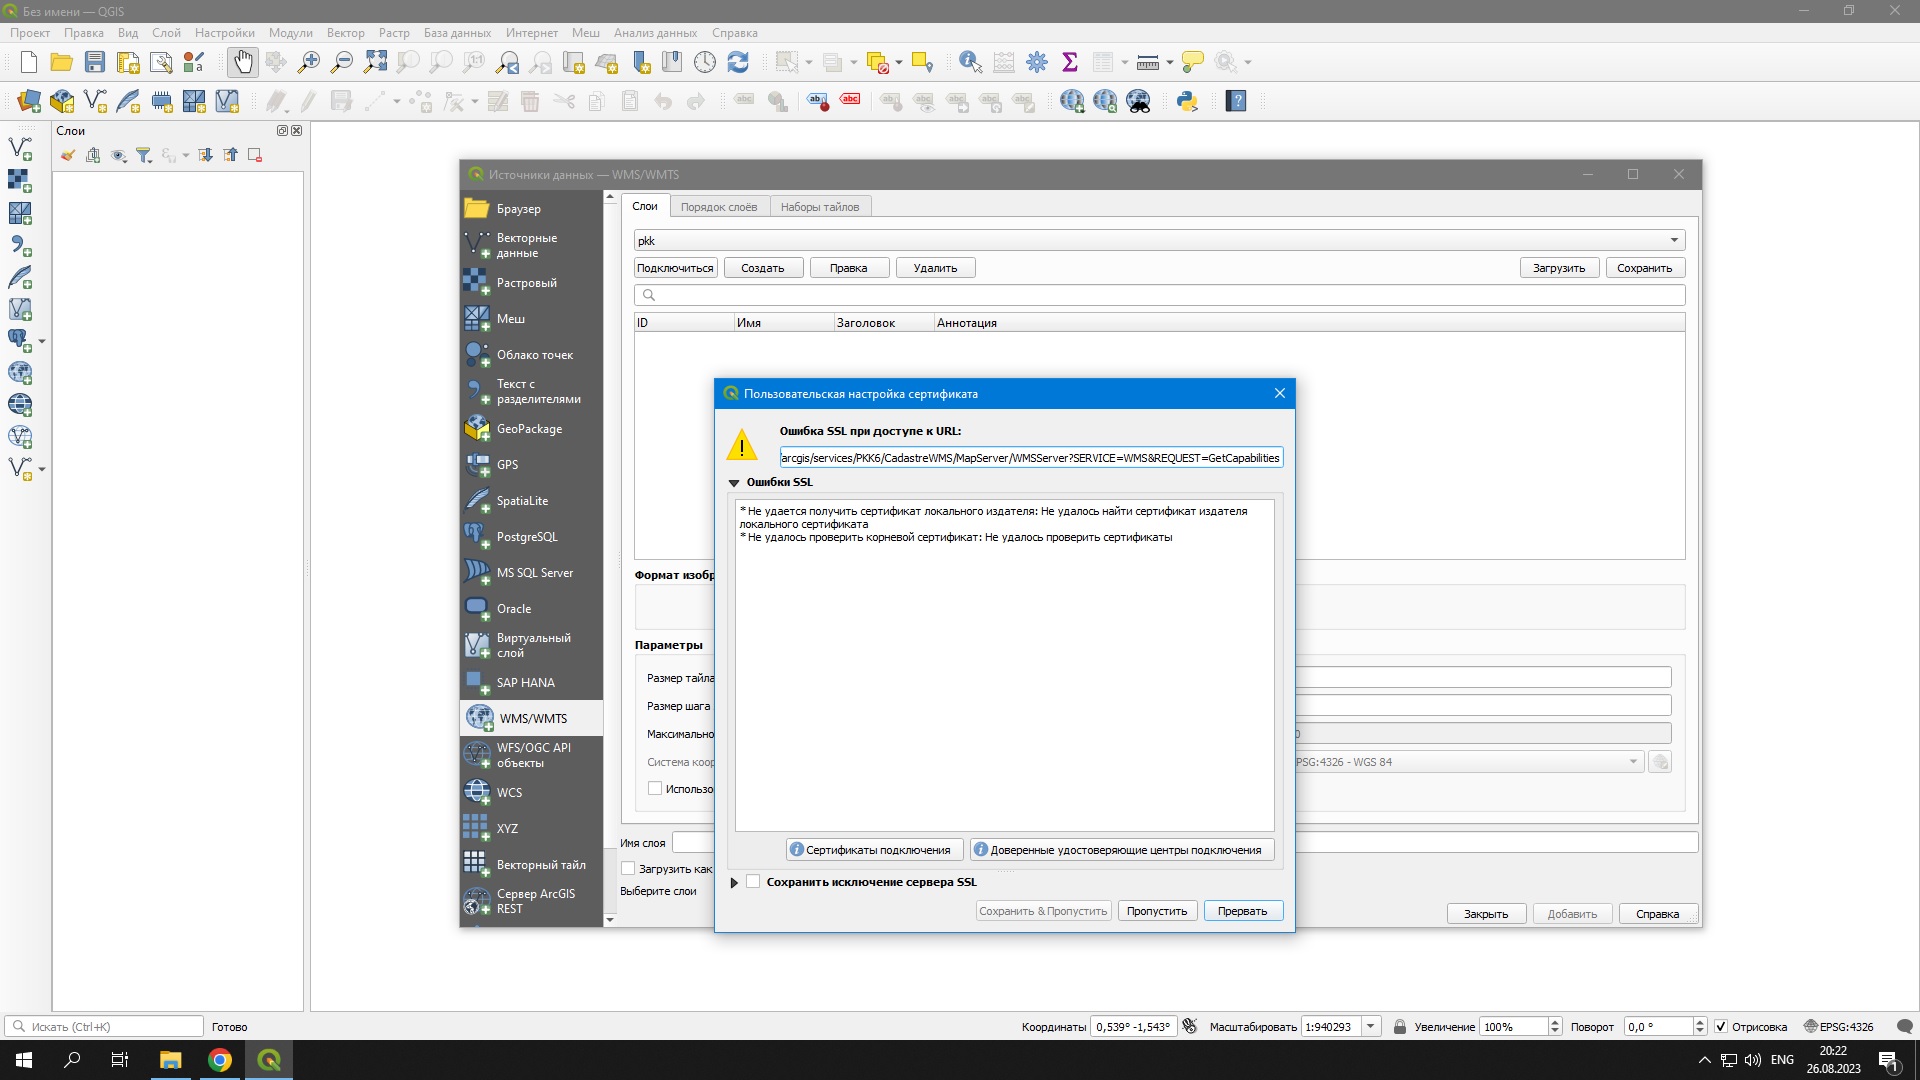Click the Закрыть button in data source window

[x=1486, y=914]
